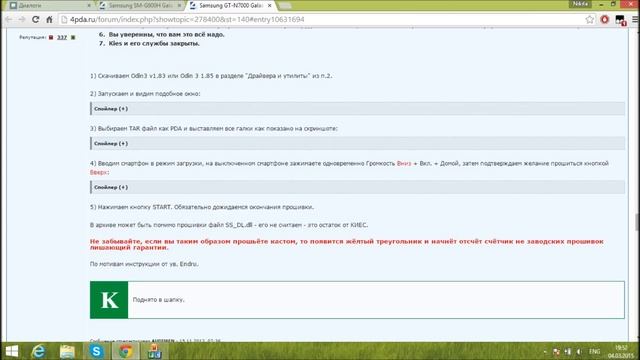Go back to the previous page
Screen dimensions: 640x360
click(9, 19)
